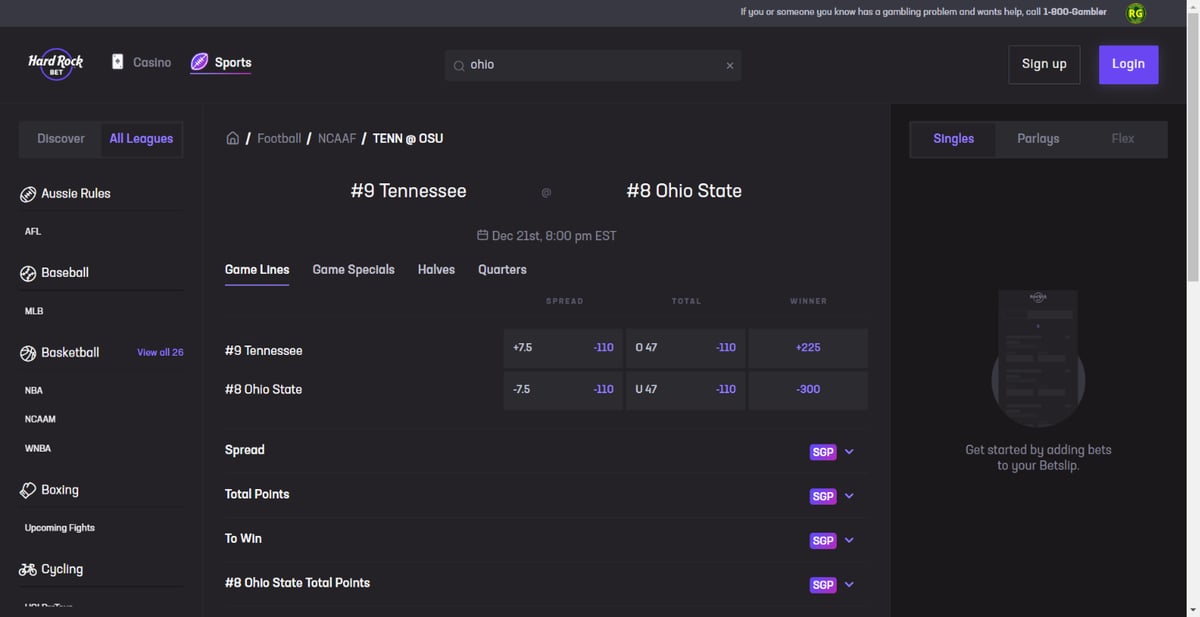The image size is (1200, 617).
Task: Click the Casino card icon
Action: 118,62
